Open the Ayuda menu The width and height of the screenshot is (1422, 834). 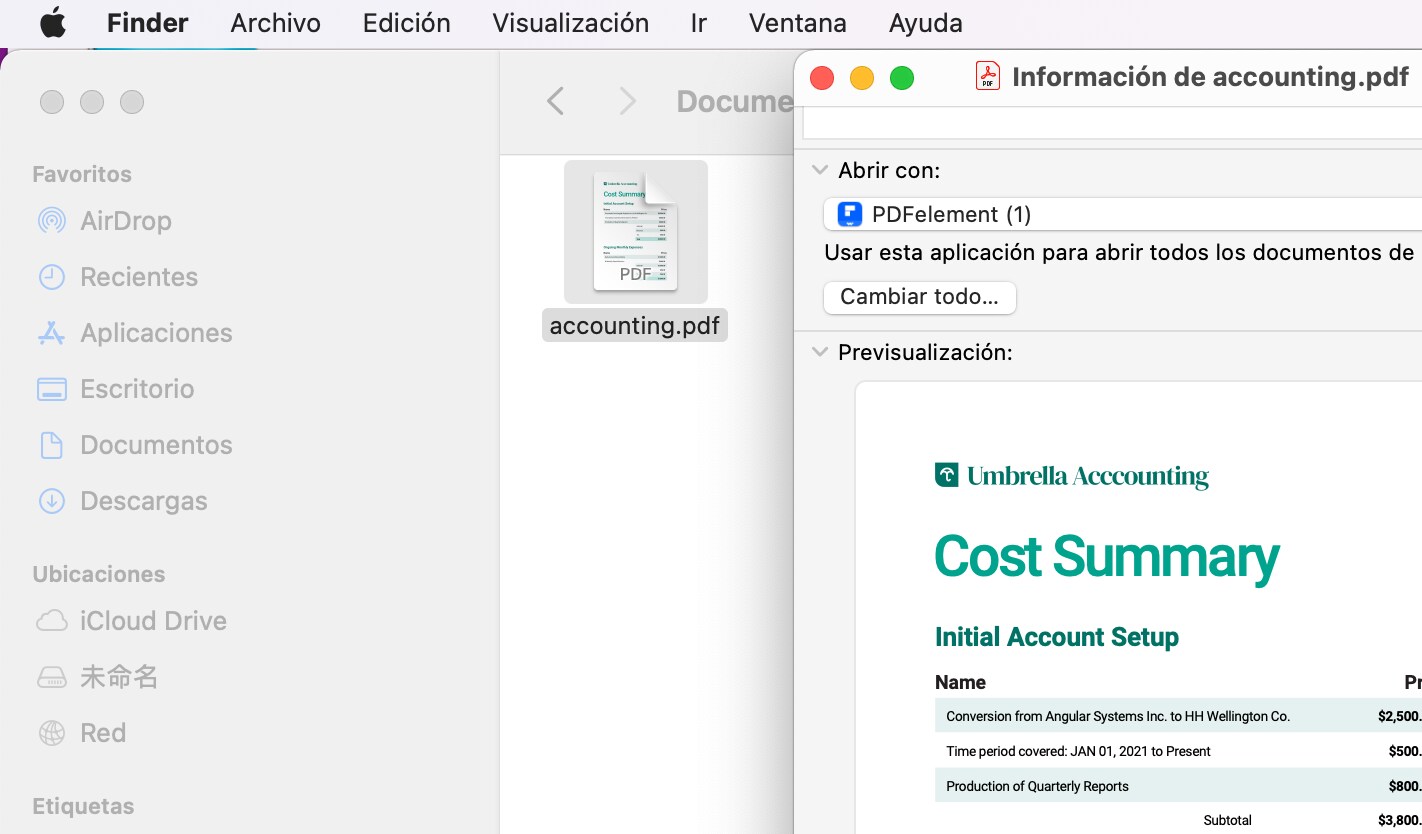[x=925, y=23]
